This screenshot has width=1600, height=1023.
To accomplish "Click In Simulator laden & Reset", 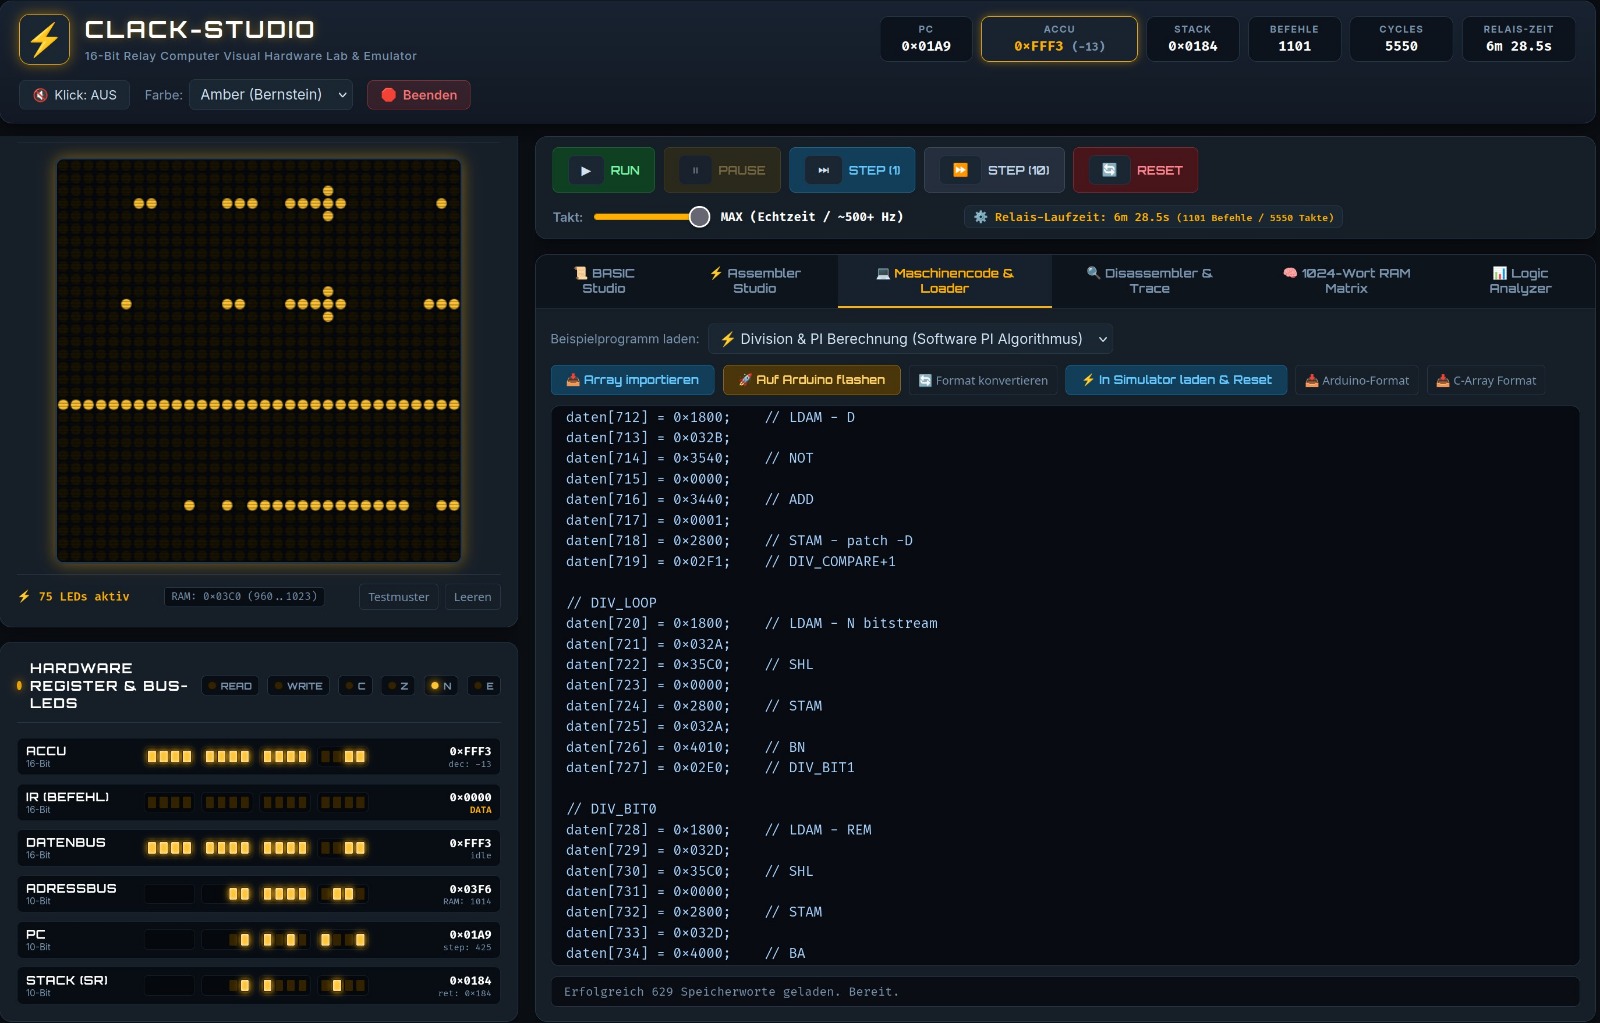I will pos(1176,380).
